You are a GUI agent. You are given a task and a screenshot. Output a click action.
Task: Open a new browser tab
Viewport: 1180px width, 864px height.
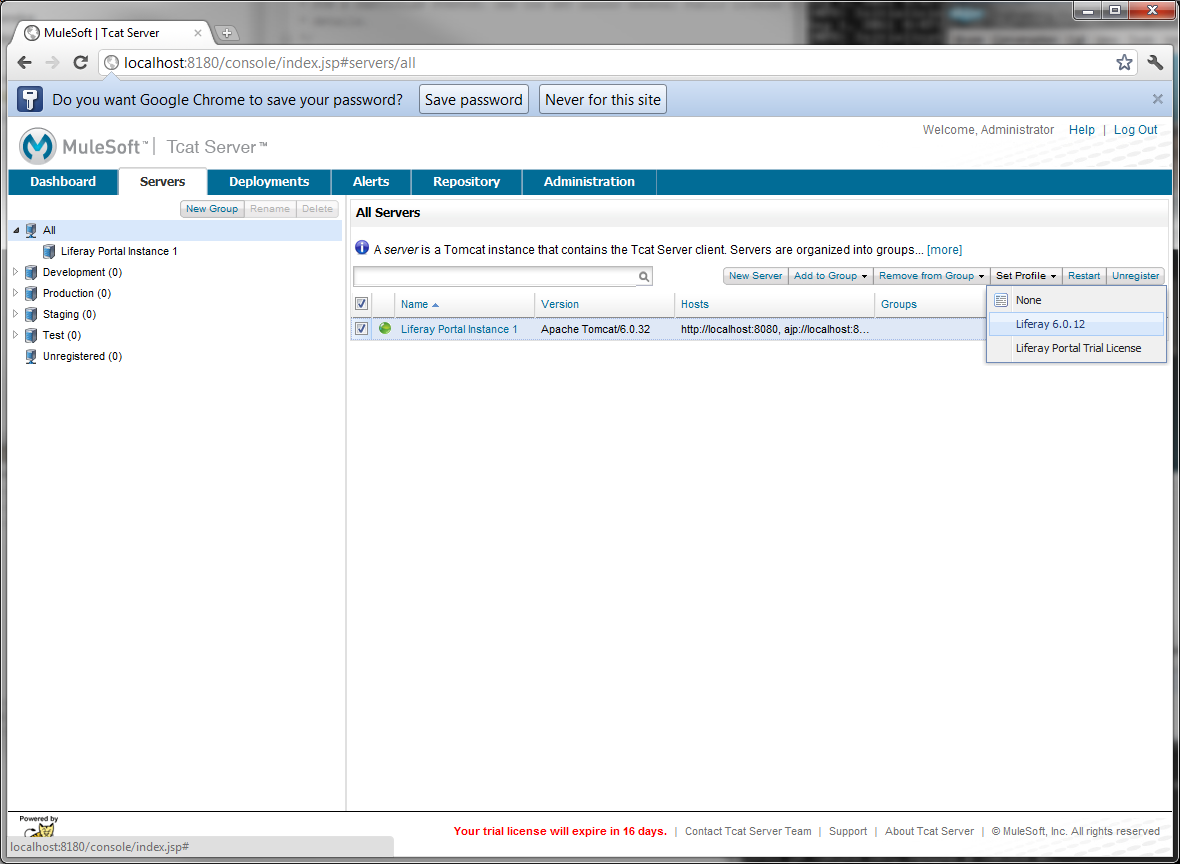(226, 33)
